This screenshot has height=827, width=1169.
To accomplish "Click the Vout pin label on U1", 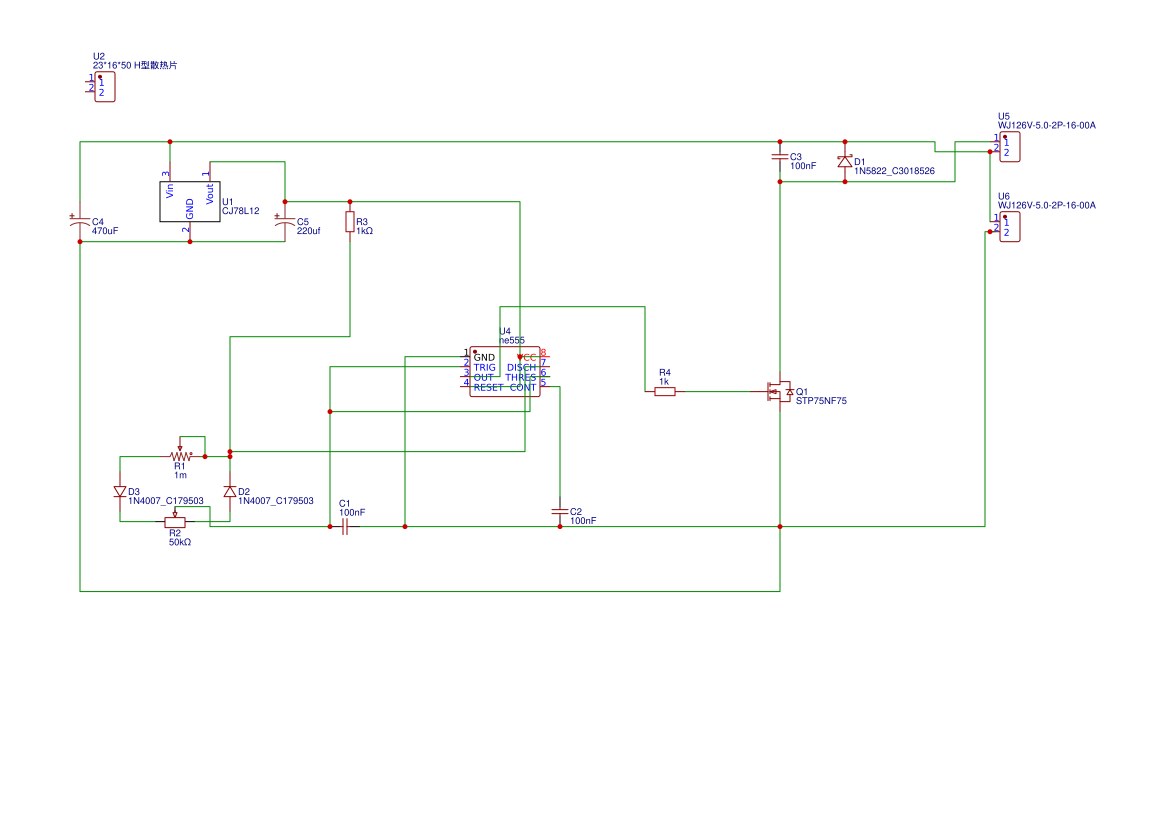I will click(x=210, y=194).
